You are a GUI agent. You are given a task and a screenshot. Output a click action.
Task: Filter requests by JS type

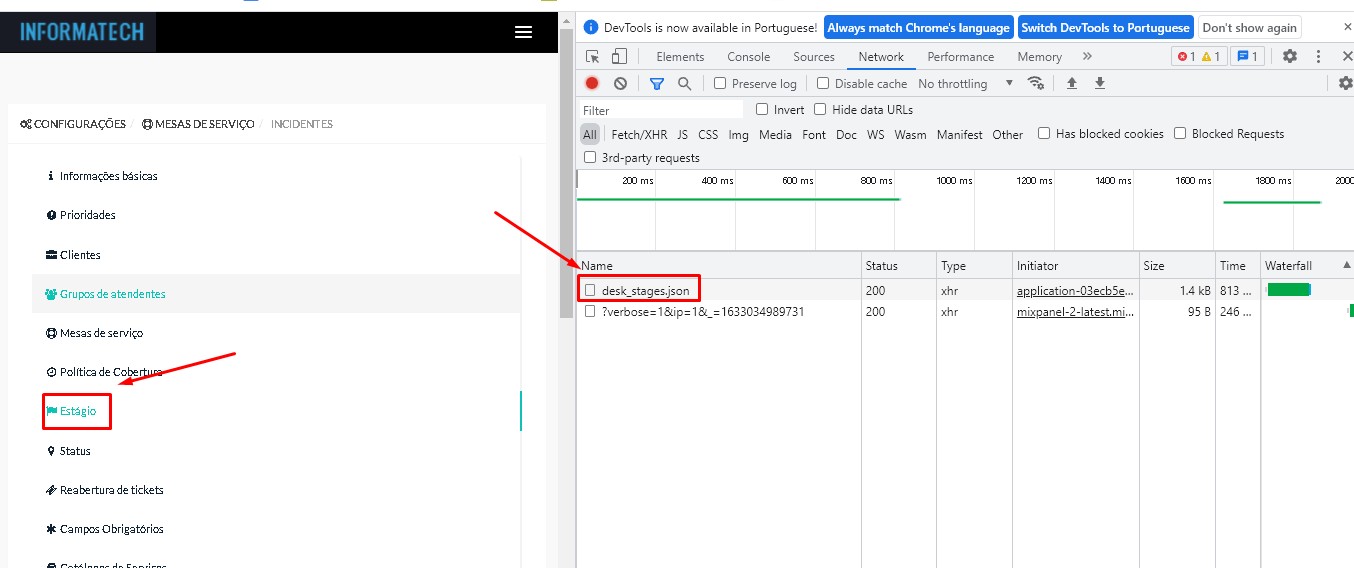(682, 134)
